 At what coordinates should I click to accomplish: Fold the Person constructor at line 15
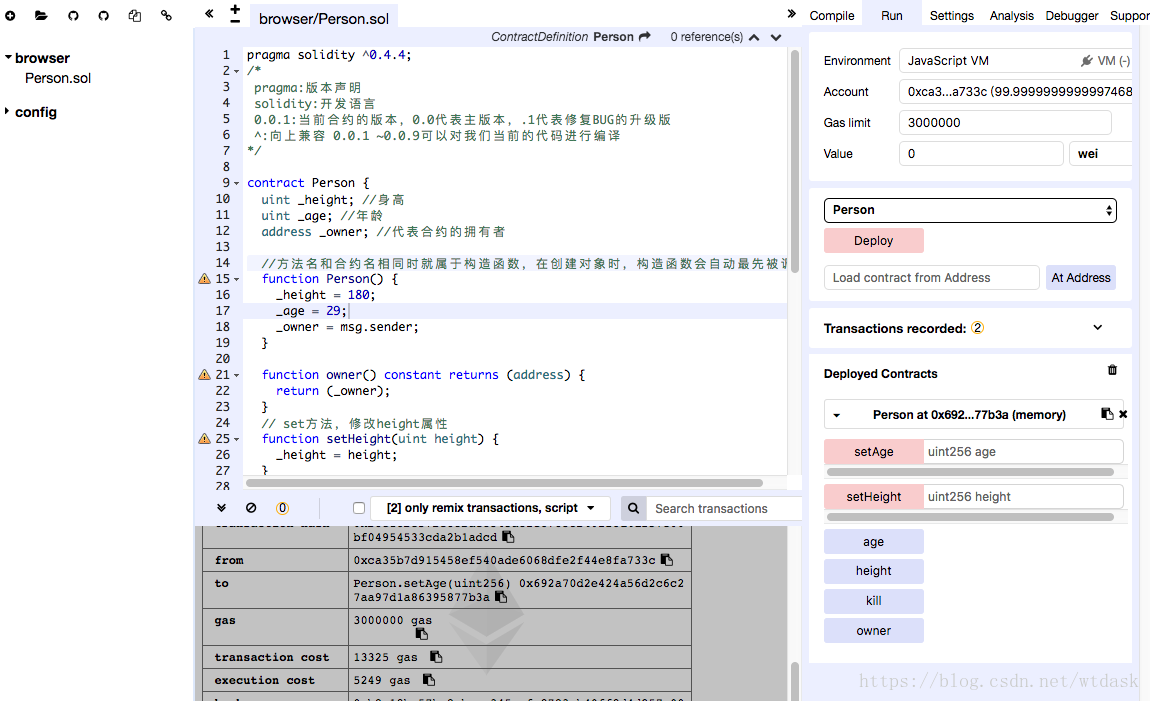pyautogui.click(x=236, y=279)
